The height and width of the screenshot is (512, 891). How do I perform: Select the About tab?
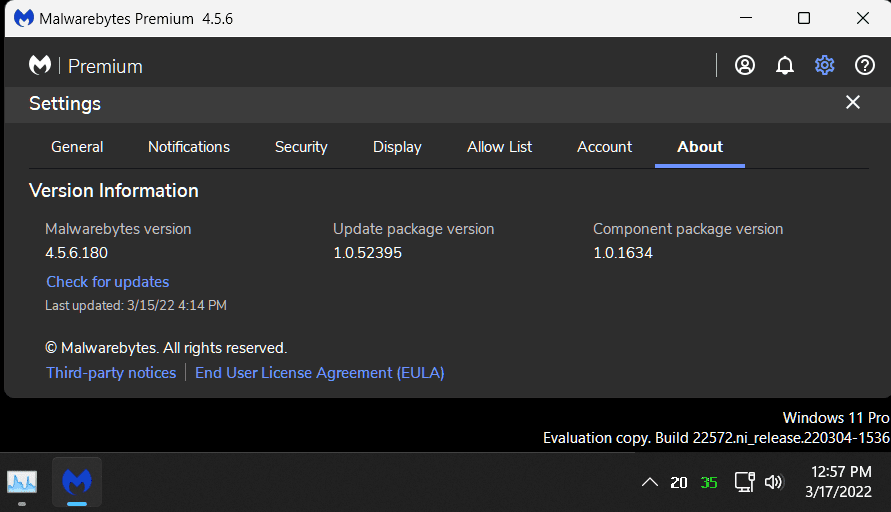tap(700, 147)
